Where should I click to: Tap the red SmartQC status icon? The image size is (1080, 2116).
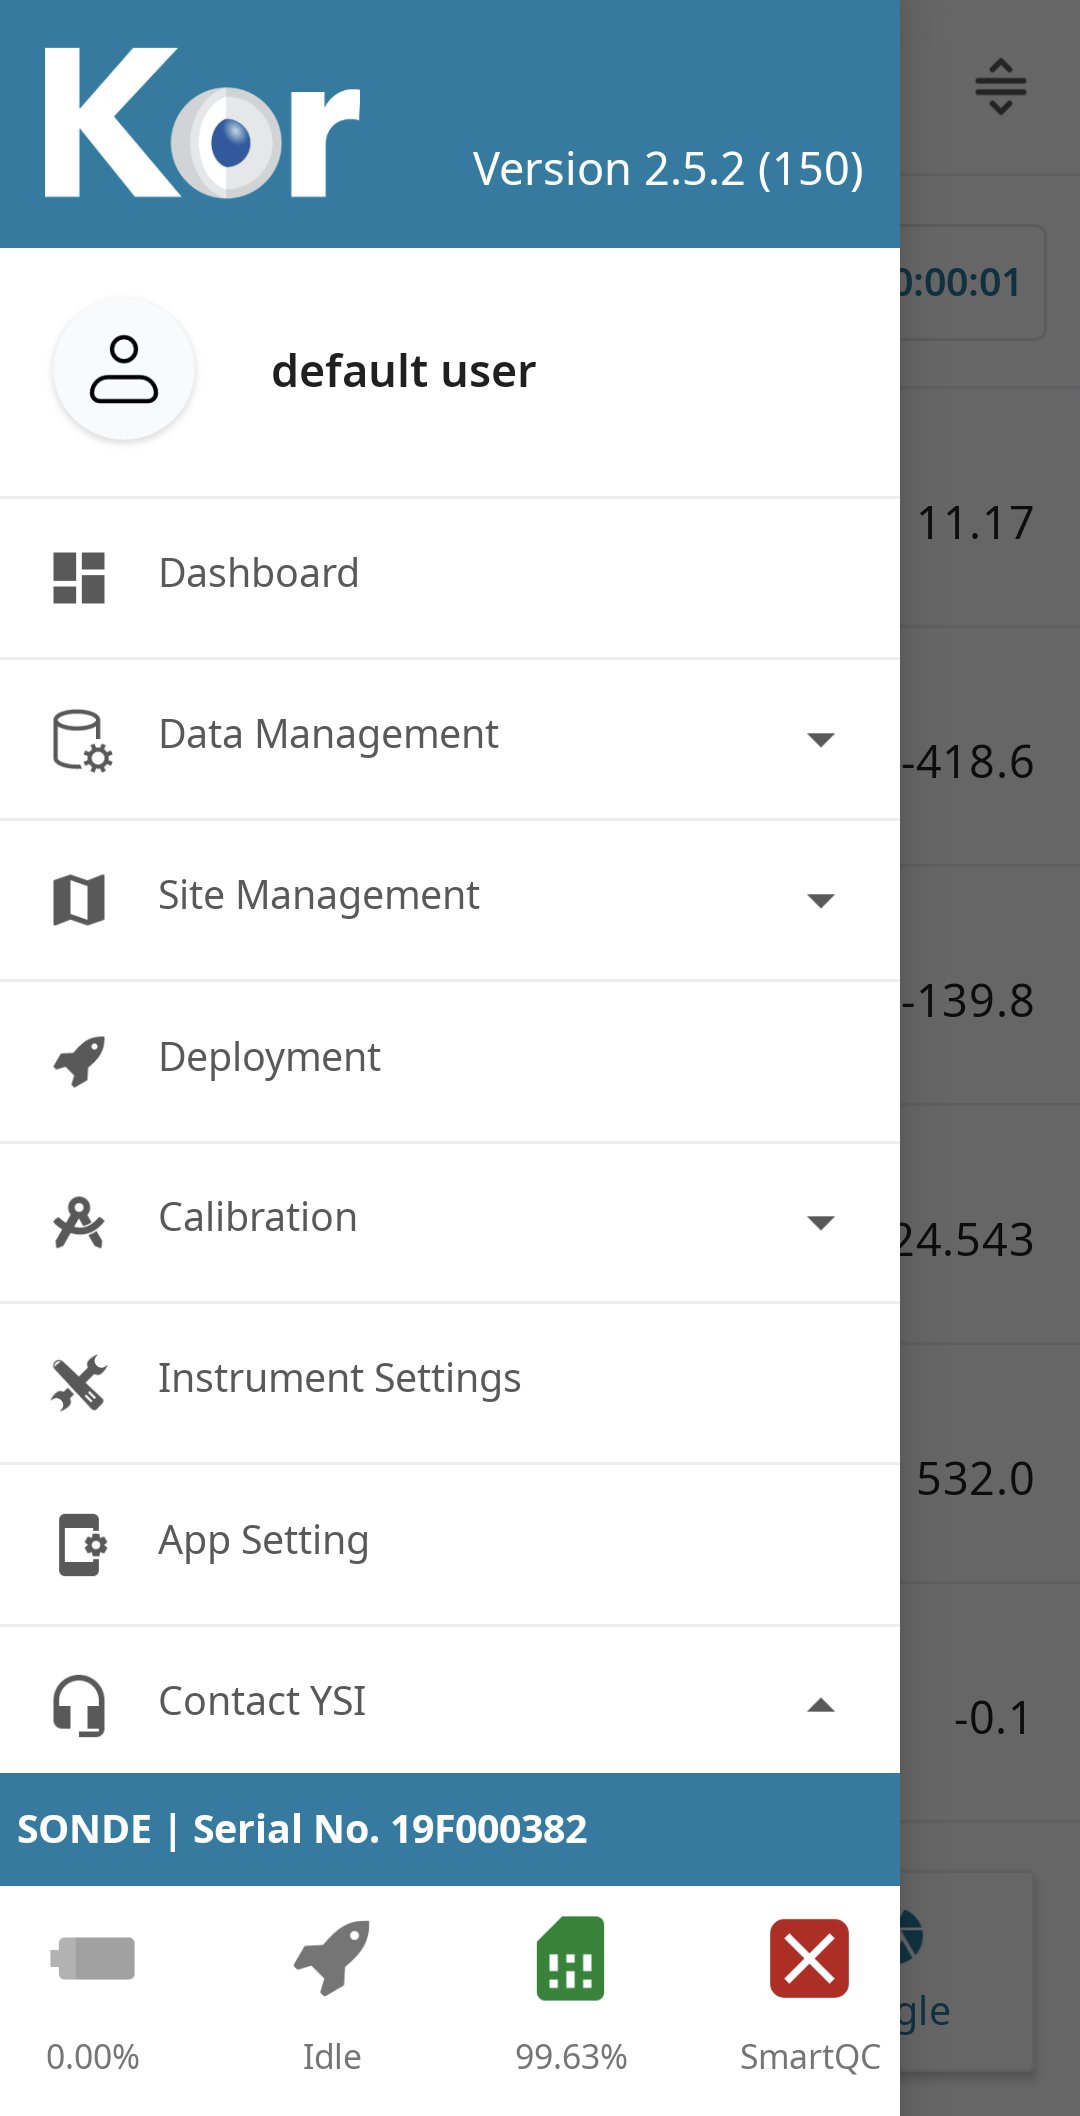point(809,1958)
